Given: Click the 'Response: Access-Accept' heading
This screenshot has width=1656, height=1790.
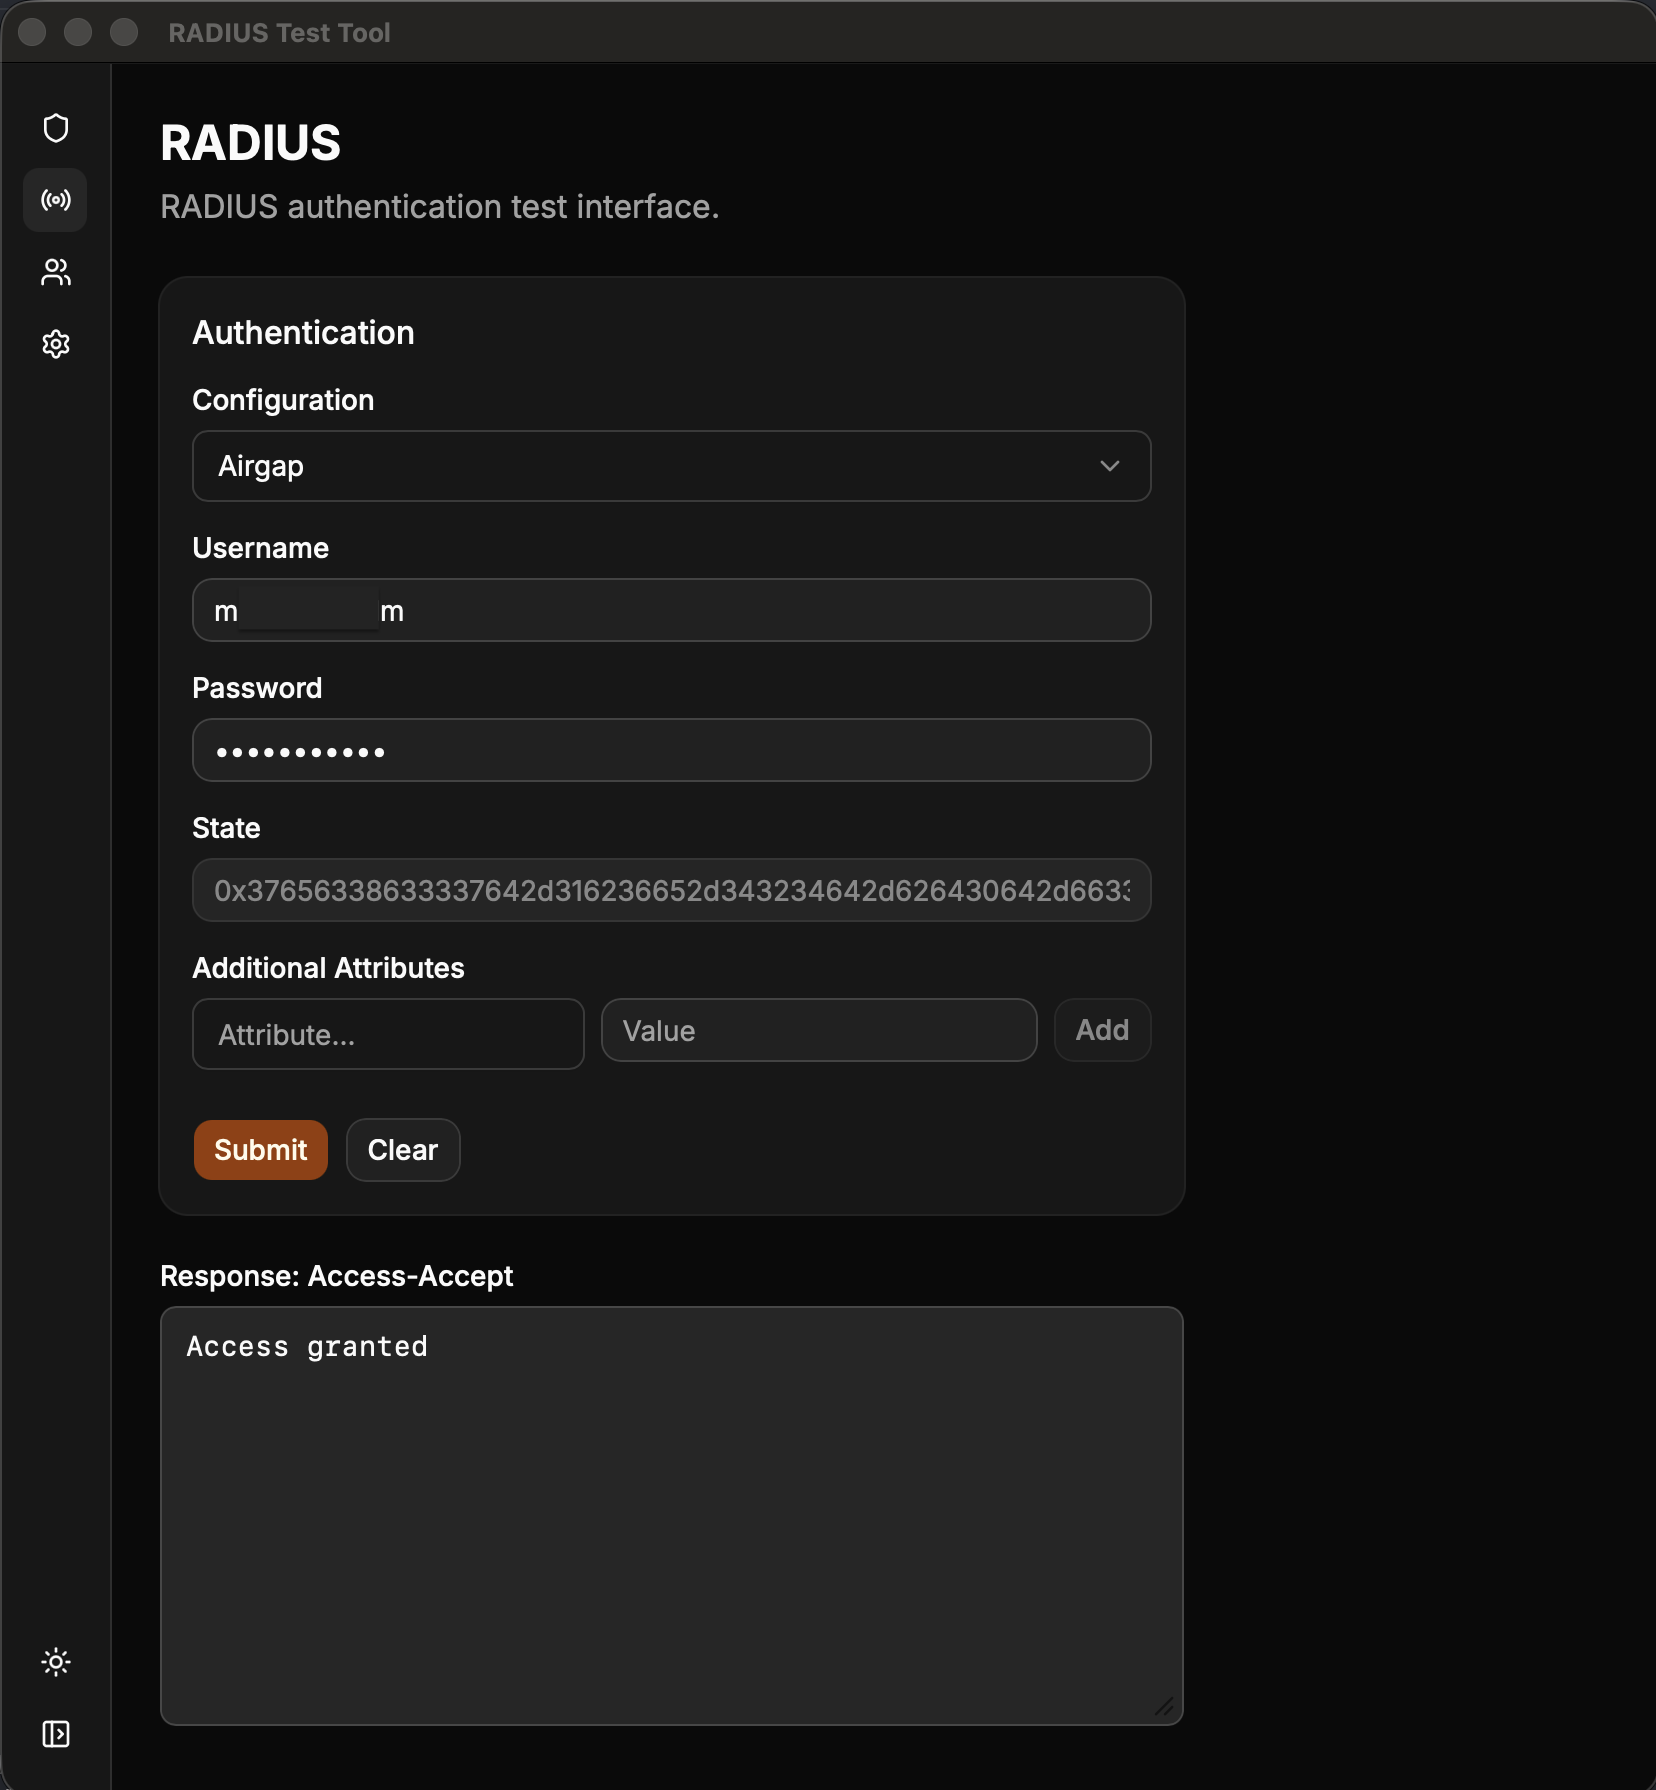Looking at the screenshot, I should [336, 1276].
